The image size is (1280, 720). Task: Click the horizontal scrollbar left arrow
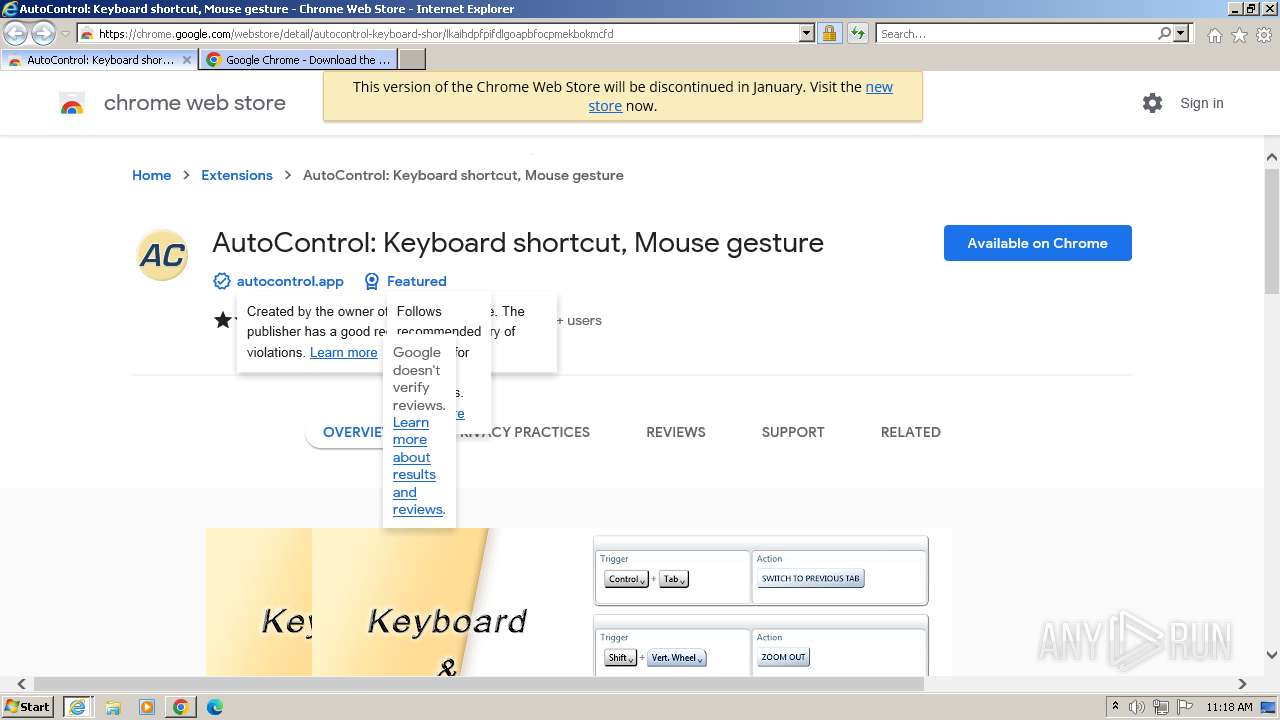point(21,684)
